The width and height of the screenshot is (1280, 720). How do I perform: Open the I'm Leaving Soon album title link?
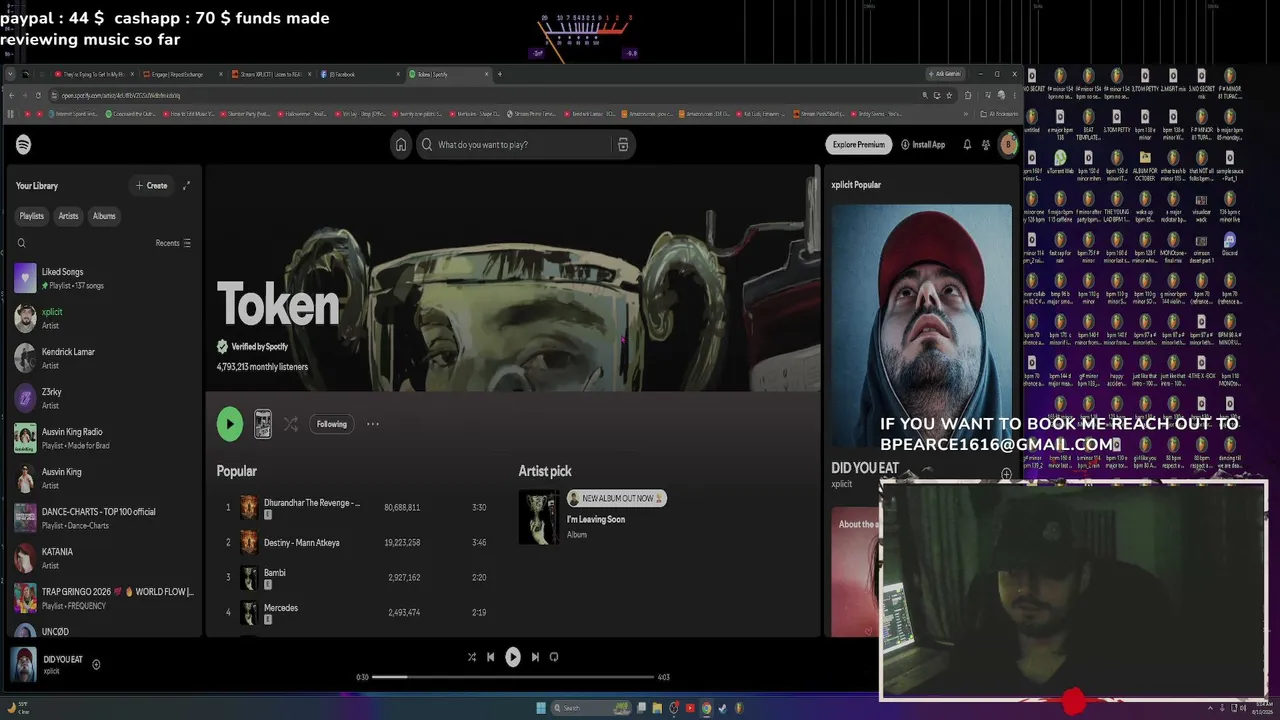click(596, 520)
